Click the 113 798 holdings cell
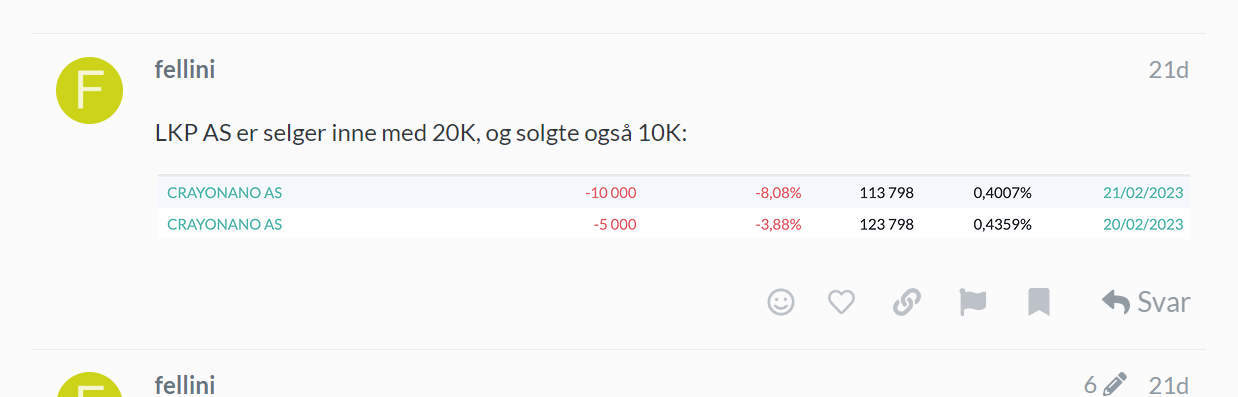The image size is (1238, 397). click(x=886, y=192)
